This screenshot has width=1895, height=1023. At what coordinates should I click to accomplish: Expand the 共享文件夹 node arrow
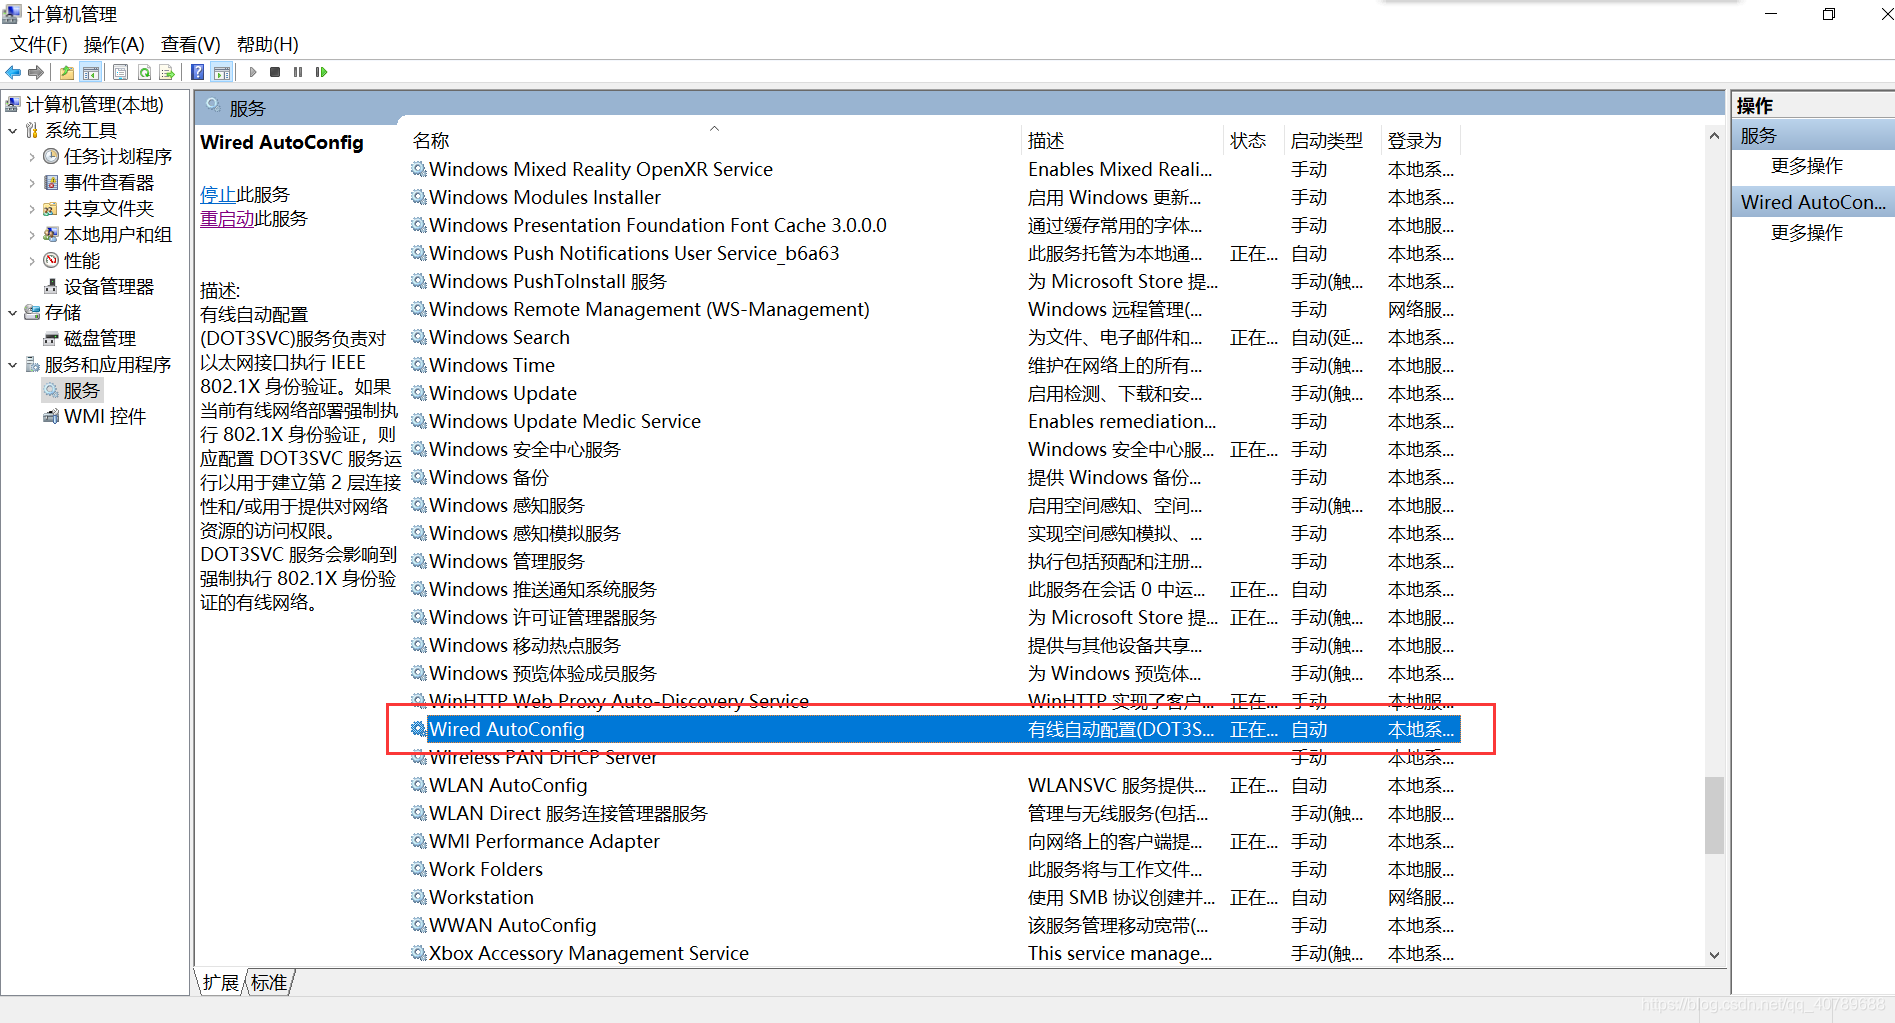(x=31, y=208)
